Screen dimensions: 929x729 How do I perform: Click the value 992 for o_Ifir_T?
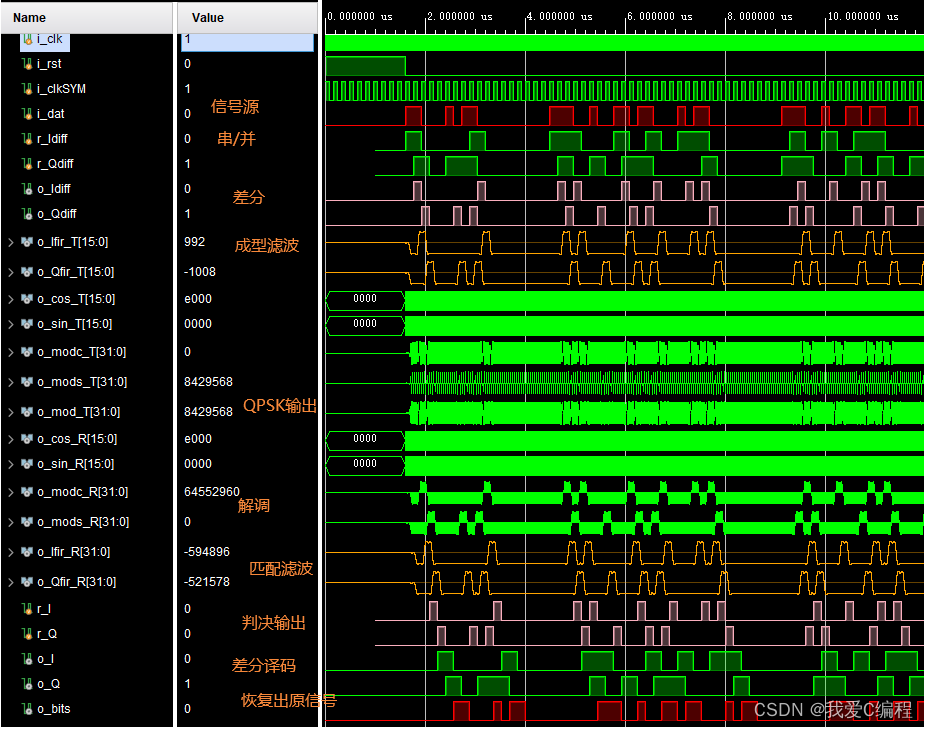tap(194, 242)
